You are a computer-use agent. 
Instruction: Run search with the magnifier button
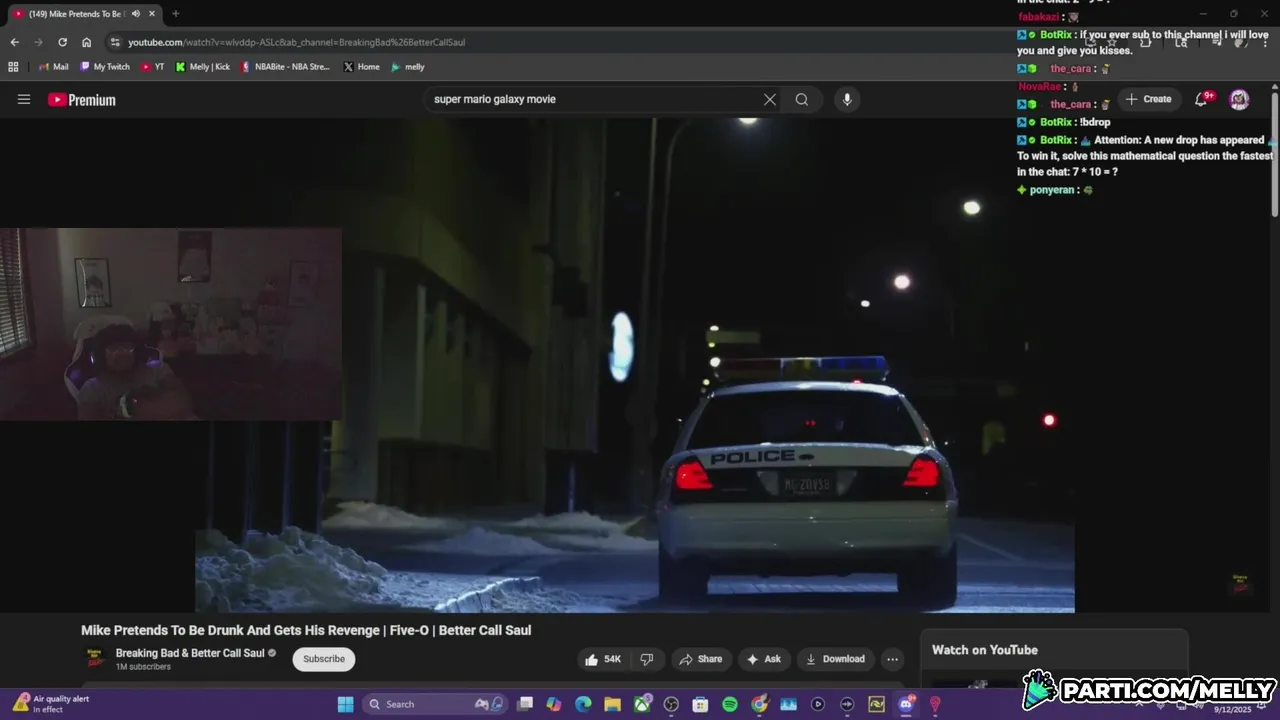(802, 99)
